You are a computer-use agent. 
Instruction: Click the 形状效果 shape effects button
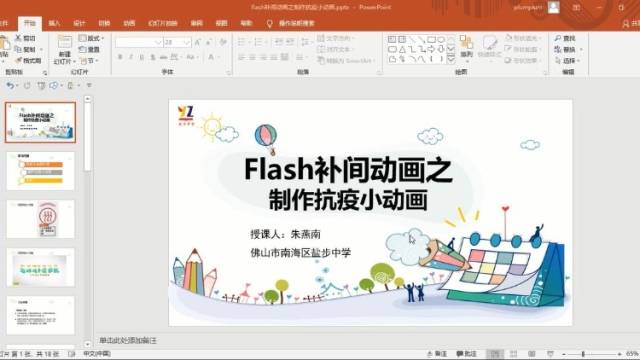[x=523, y=60]
